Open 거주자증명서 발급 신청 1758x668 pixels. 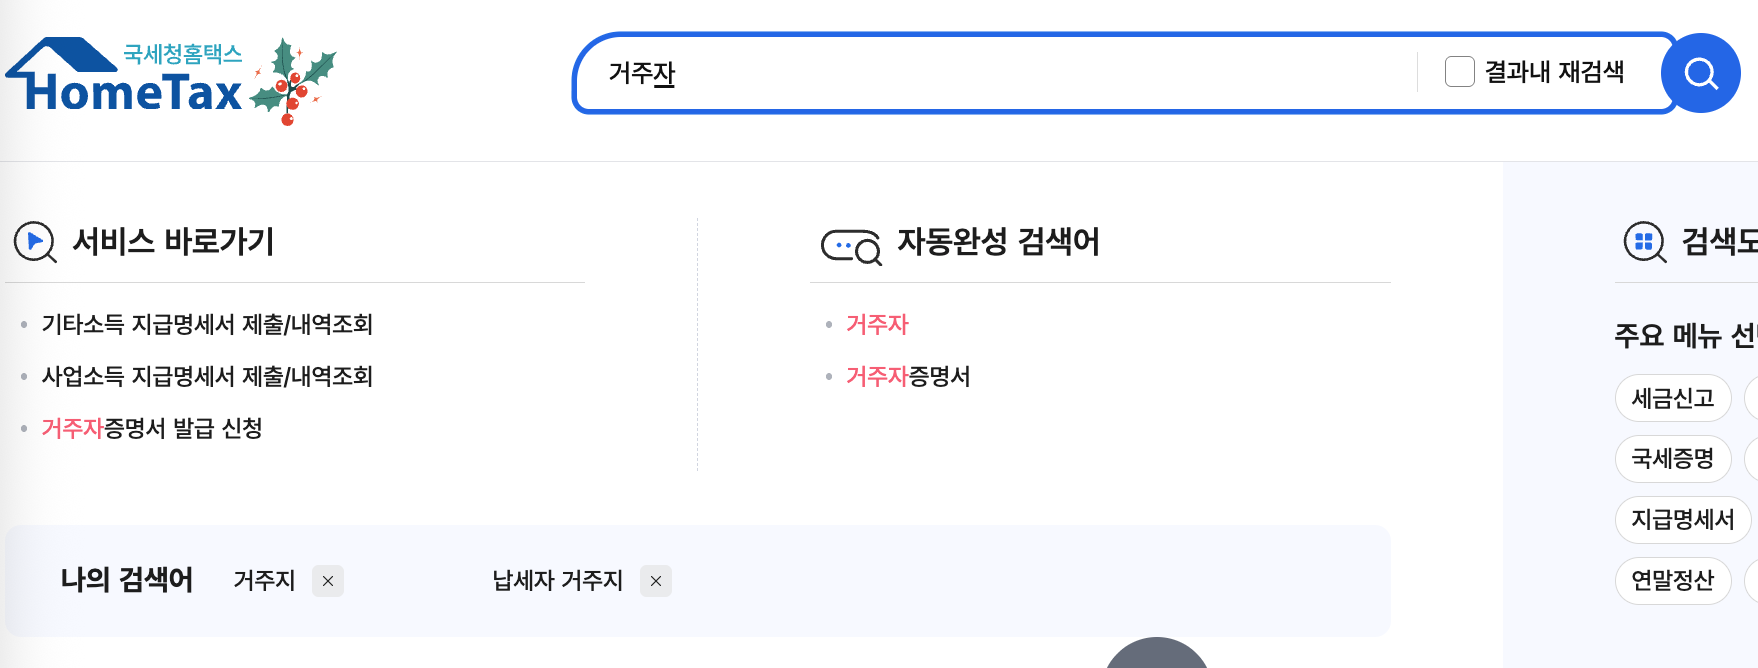150,430
